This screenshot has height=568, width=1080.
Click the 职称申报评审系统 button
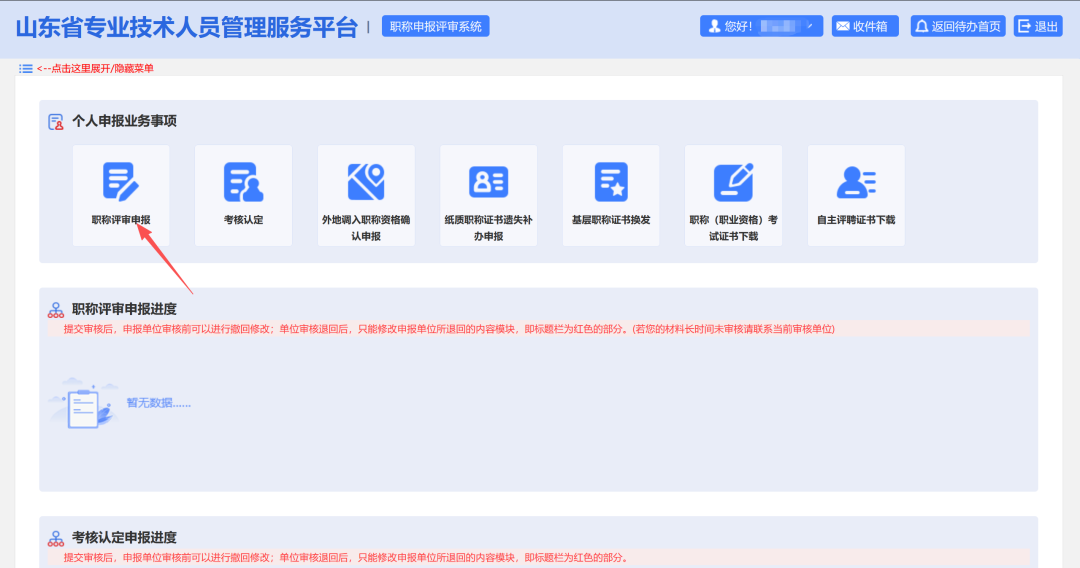point(435,26)
